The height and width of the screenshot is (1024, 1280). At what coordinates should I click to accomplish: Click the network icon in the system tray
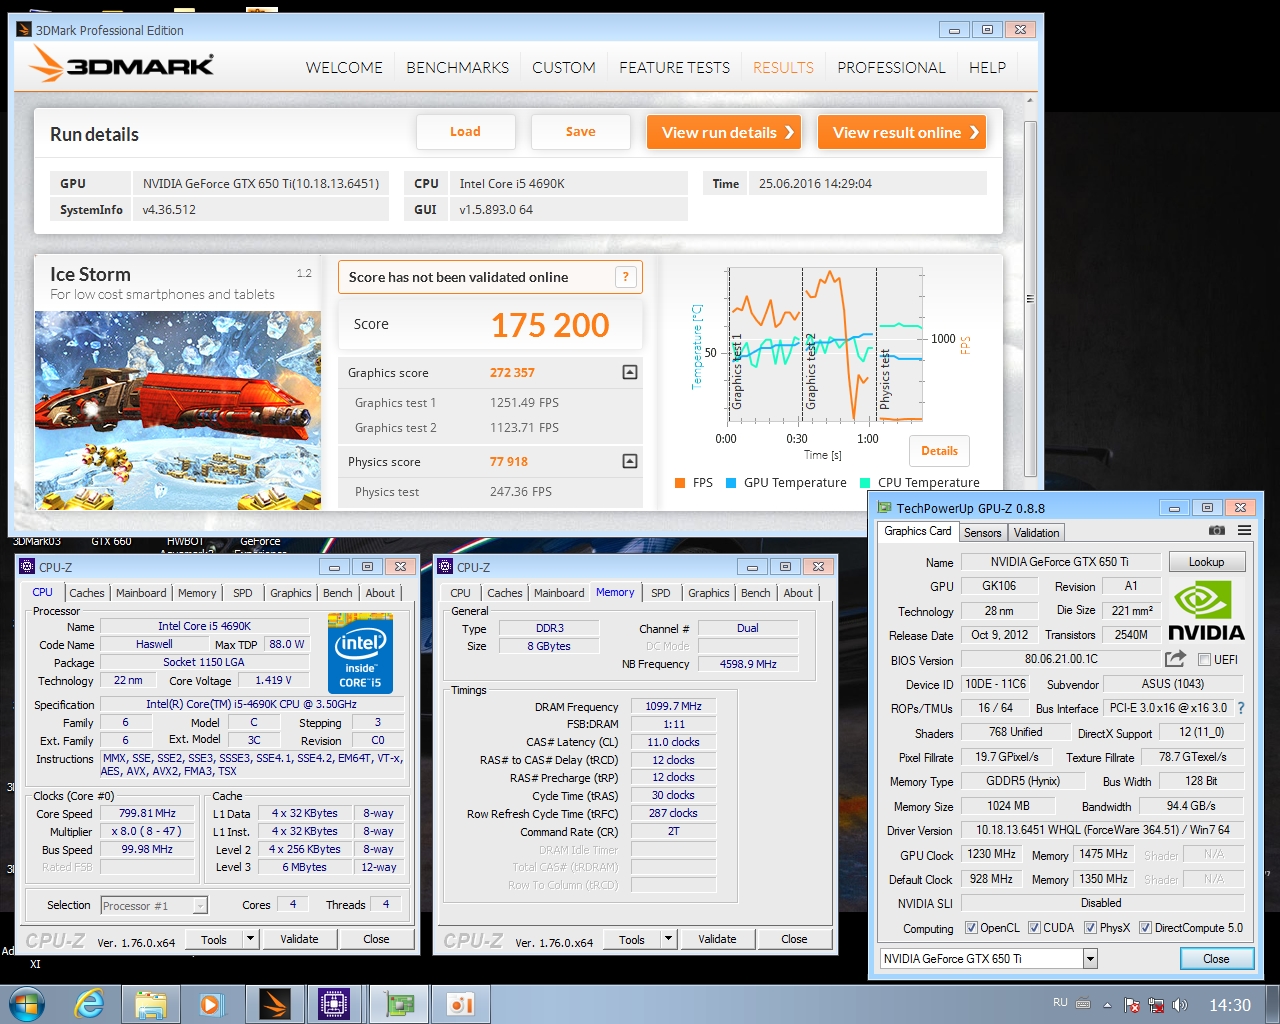(x=1156, y=1005)
